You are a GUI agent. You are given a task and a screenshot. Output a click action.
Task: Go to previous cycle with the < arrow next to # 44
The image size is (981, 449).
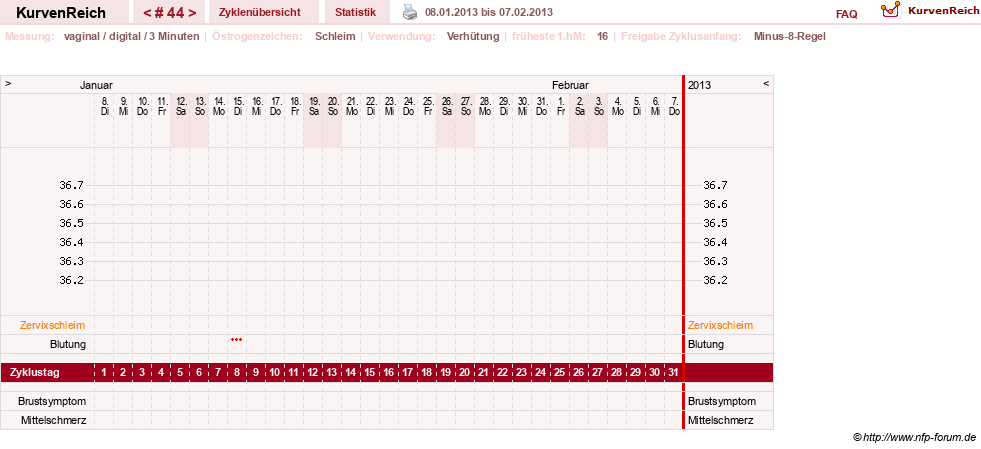tap(147, 13)
